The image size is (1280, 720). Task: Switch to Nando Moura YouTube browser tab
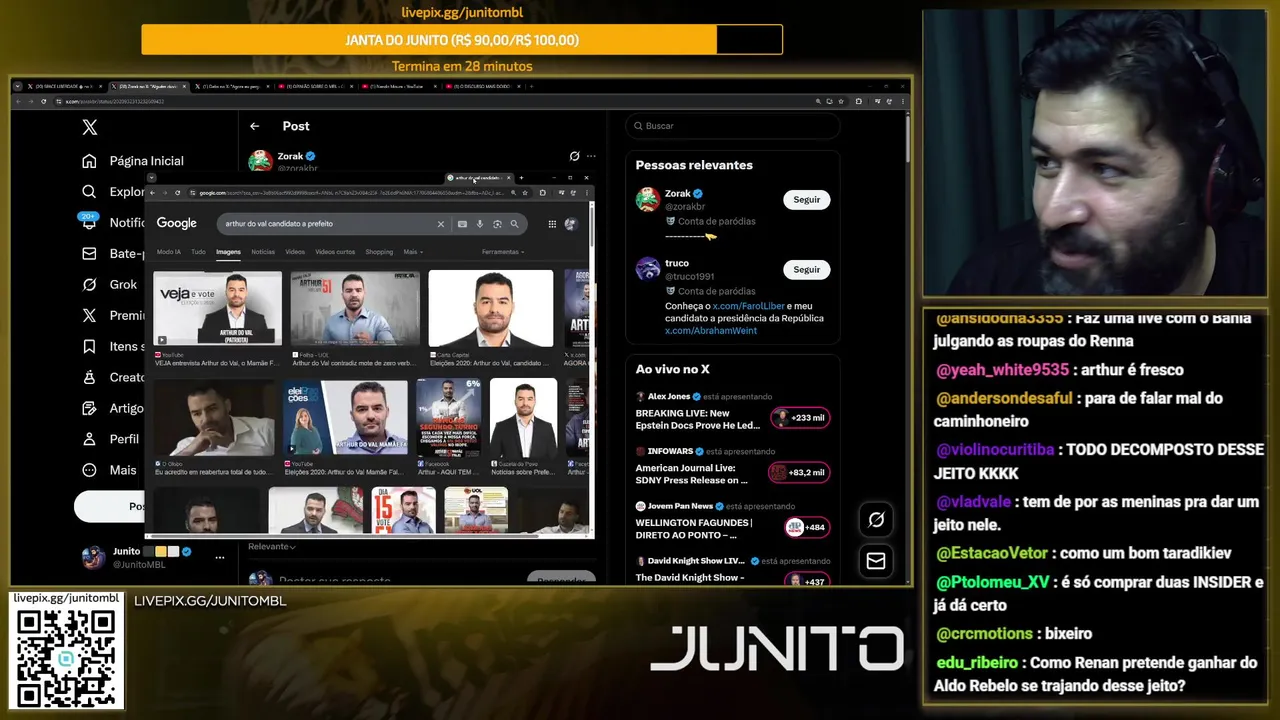[x=400, y=87]
